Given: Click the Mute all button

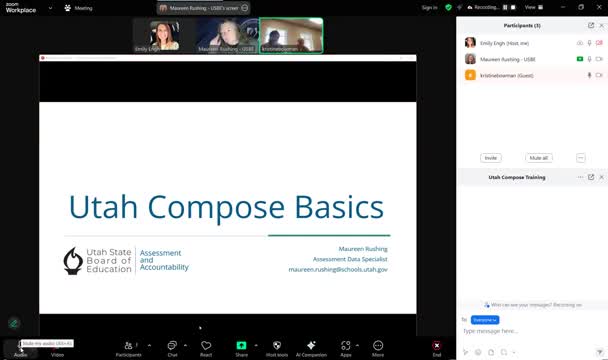Looking at the screenshot, I should coord(539,158).
